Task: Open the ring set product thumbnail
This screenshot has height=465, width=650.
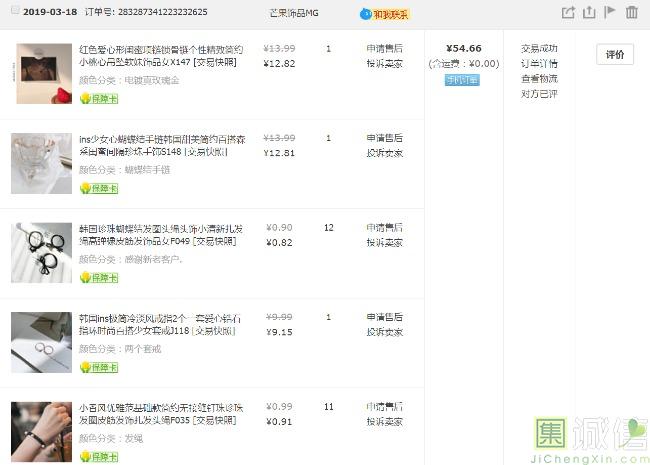Action: pyautogui.click(x=41, y=342)
